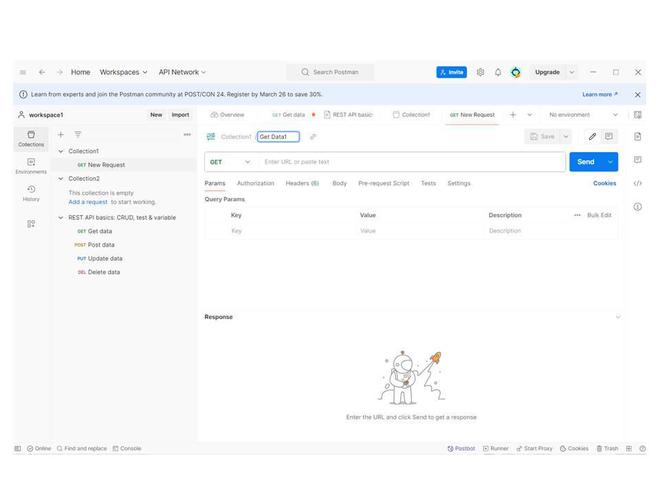
Task: Click the URL input field
Action: pos(412,162)
